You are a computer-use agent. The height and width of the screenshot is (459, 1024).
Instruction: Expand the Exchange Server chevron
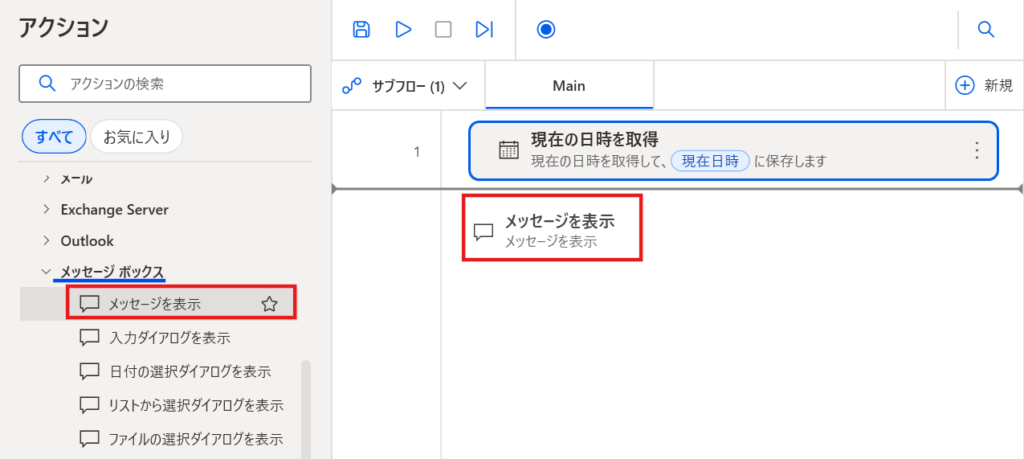tap(46, 210)
